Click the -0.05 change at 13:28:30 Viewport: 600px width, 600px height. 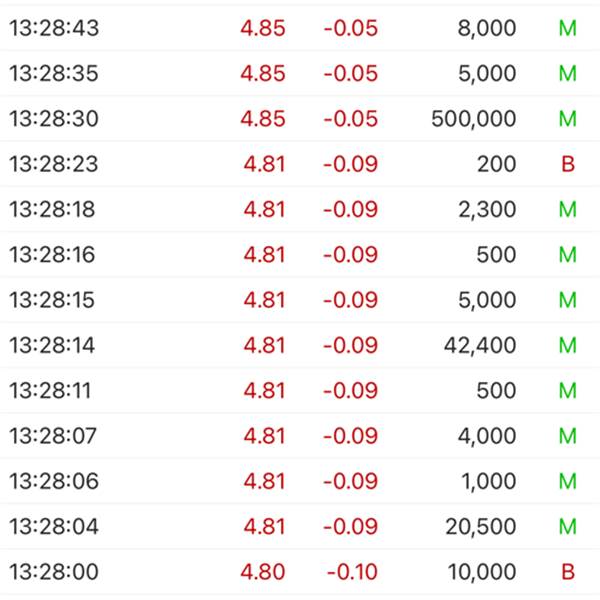pyautogui.click(x=351, y=119)
